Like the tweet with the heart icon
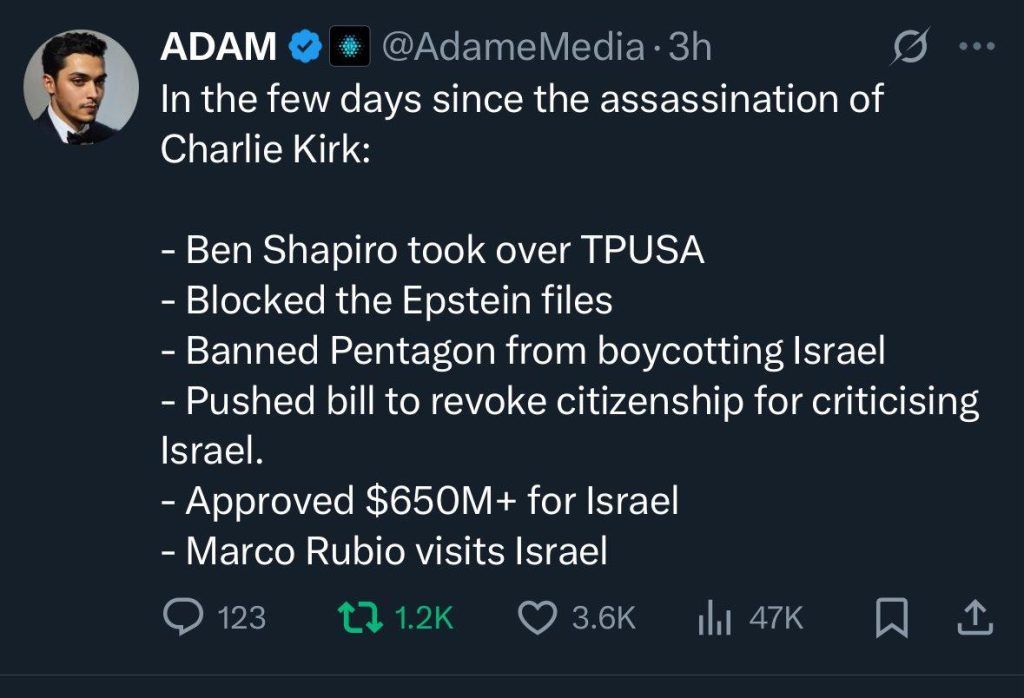 [540, 617]
